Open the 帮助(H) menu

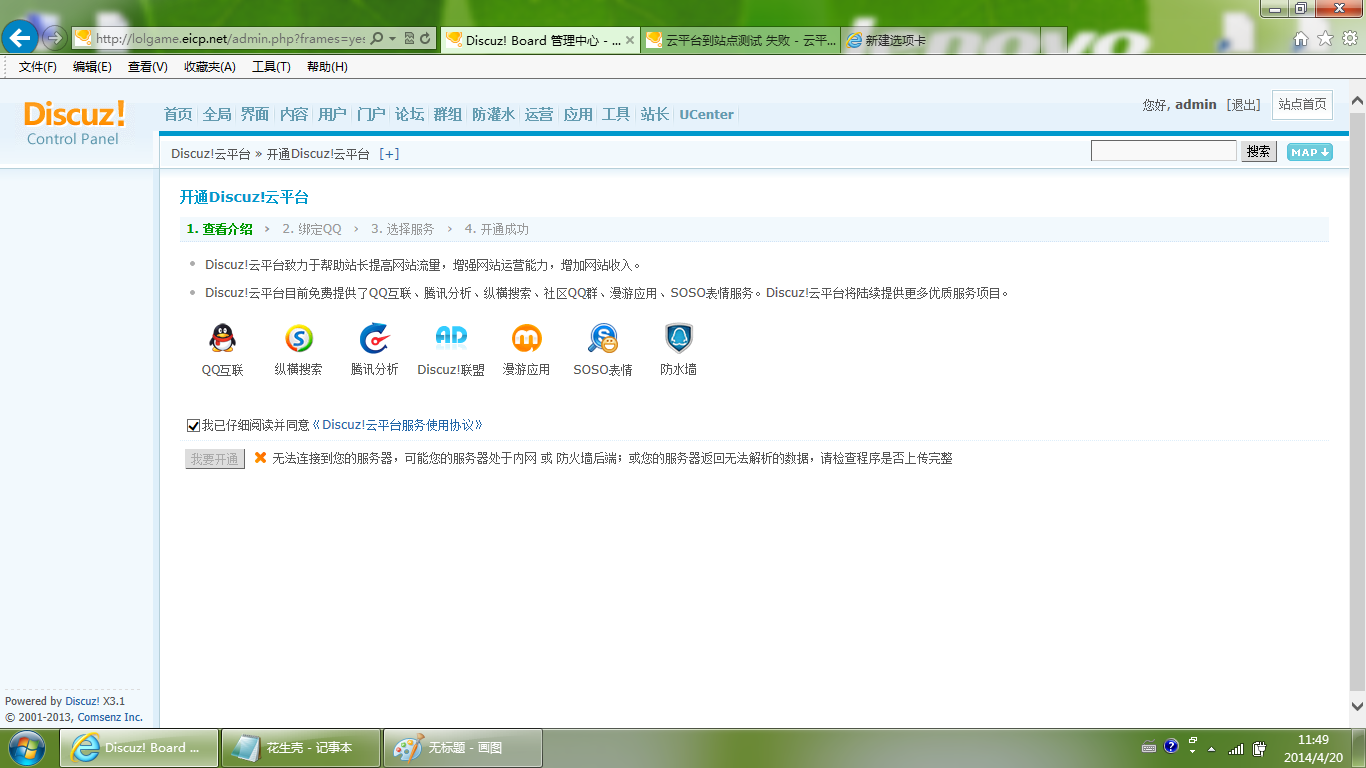click(x=327, y=67)
